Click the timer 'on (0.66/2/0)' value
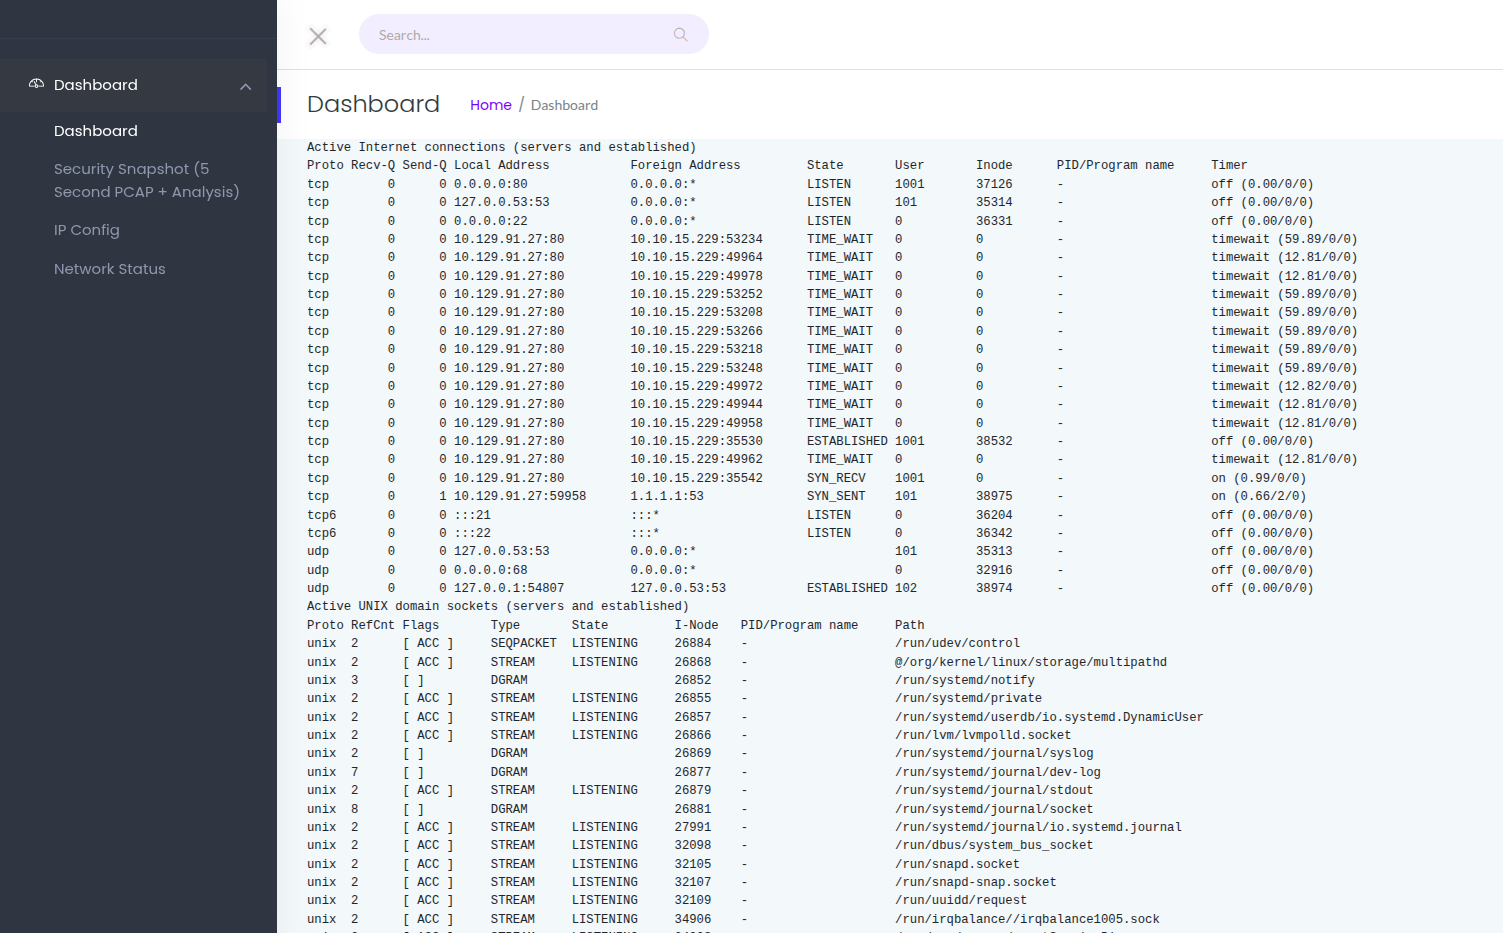Viewport: 1503px width, 933px height. coord(1259,496)
